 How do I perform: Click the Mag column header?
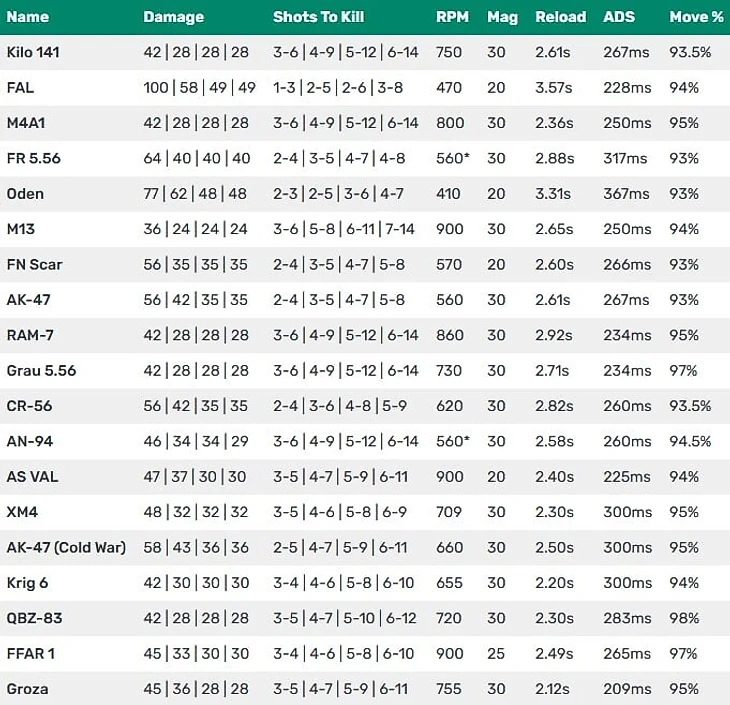[502, 17]
